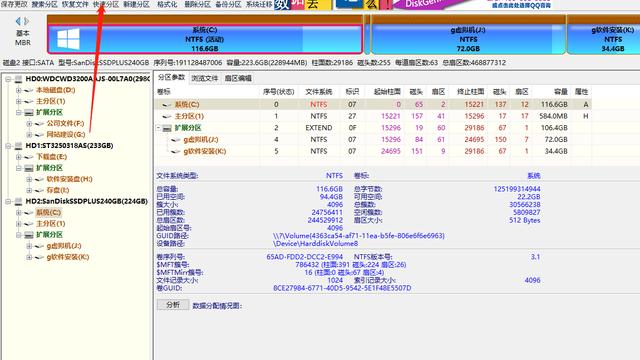Click the back navigation arrow above 基本 MBR
This screenshot has height=360, width=640.
point(18,21)
